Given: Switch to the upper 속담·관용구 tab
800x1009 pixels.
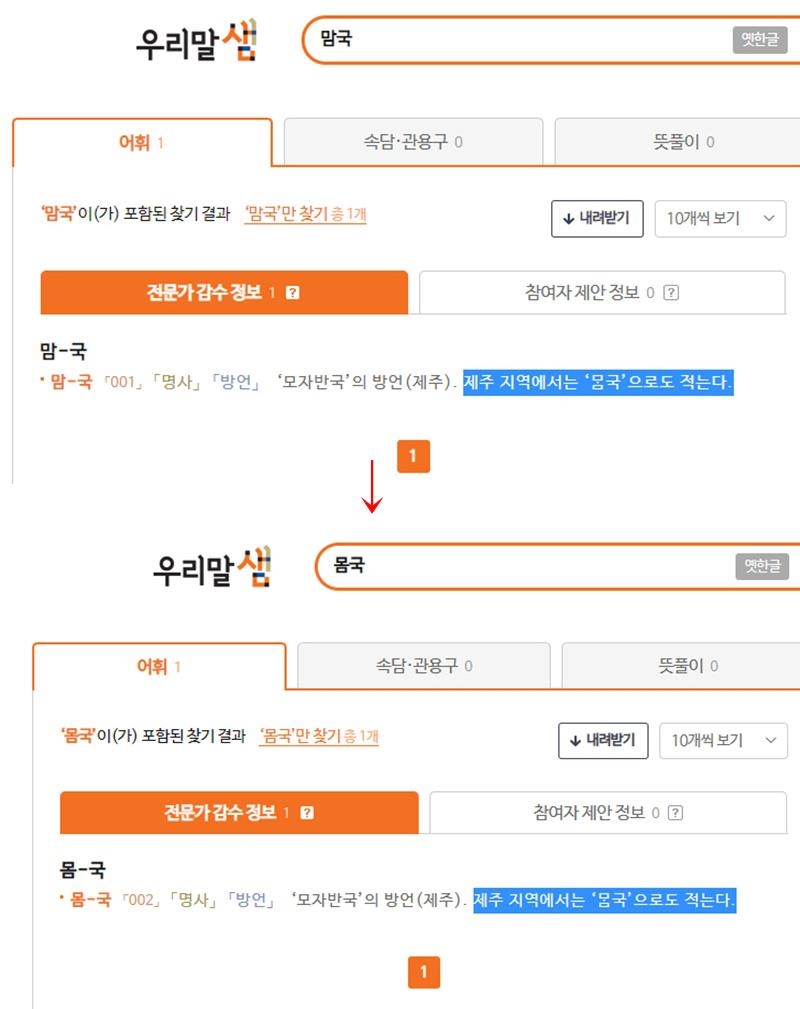Looking at the screenshot, I should point(413,142).
